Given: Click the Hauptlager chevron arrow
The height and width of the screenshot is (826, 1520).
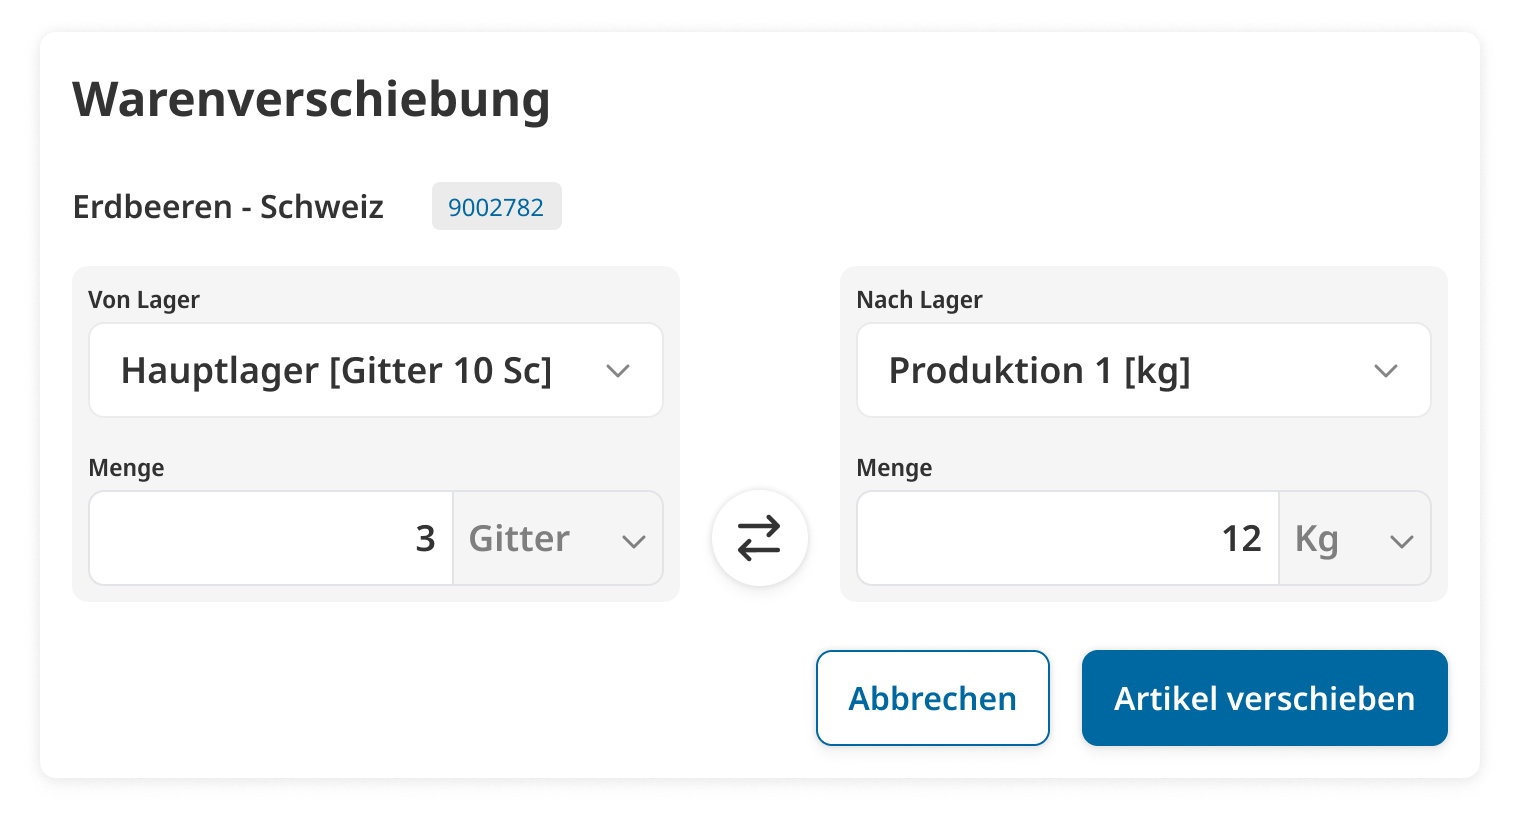Looking at the screenshot, I should 618,370.
